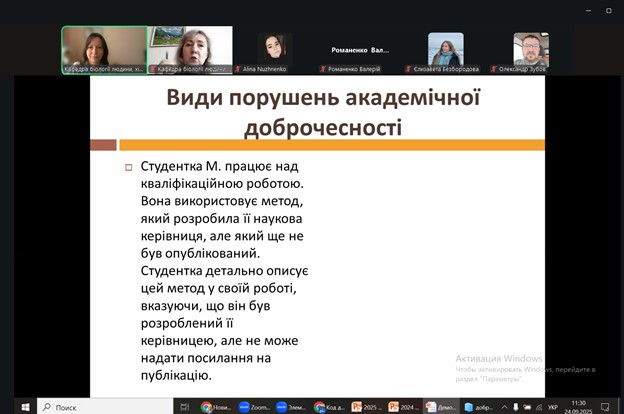Click the volume icon in system tray

pos(540,407)
